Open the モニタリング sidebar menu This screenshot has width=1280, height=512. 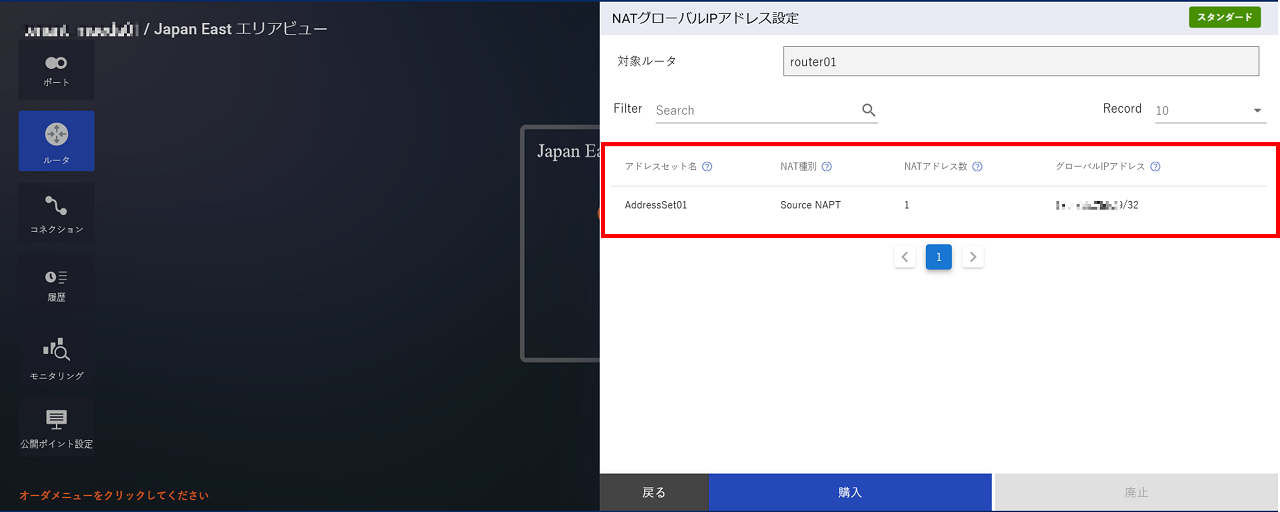[56, 360]
